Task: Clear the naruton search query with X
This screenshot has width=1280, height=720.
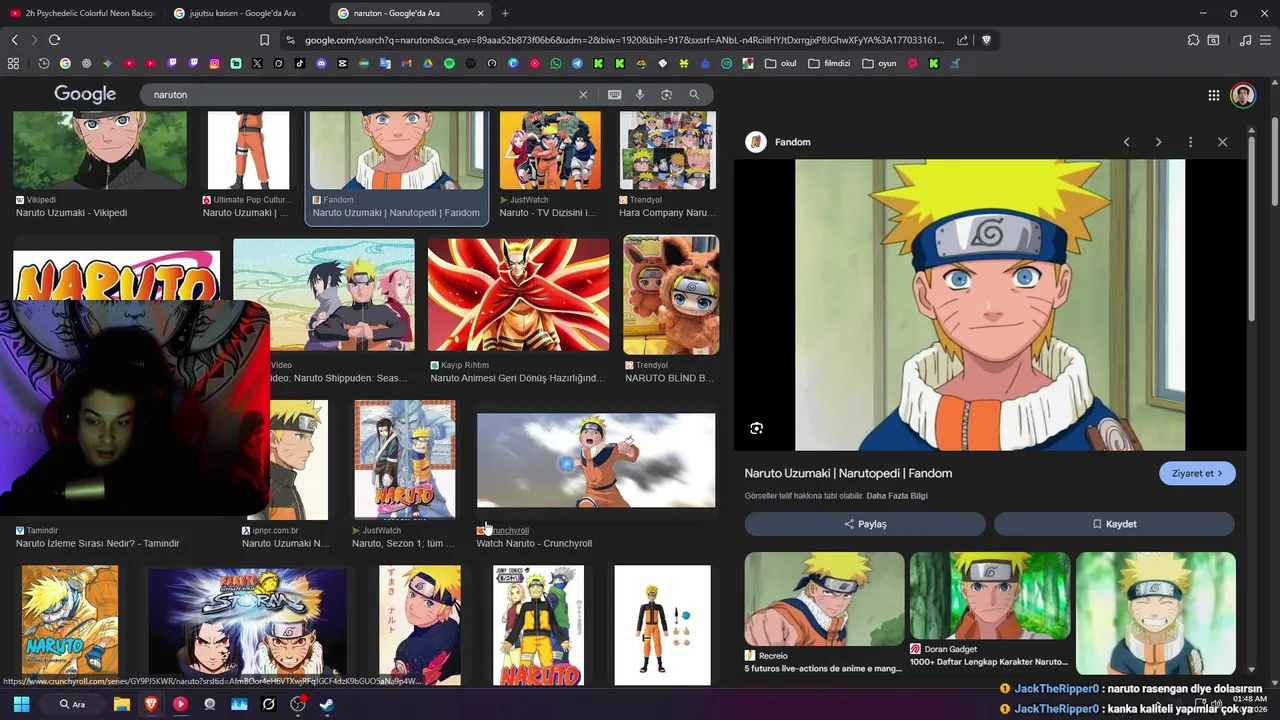Action: (x=583, y=94)
